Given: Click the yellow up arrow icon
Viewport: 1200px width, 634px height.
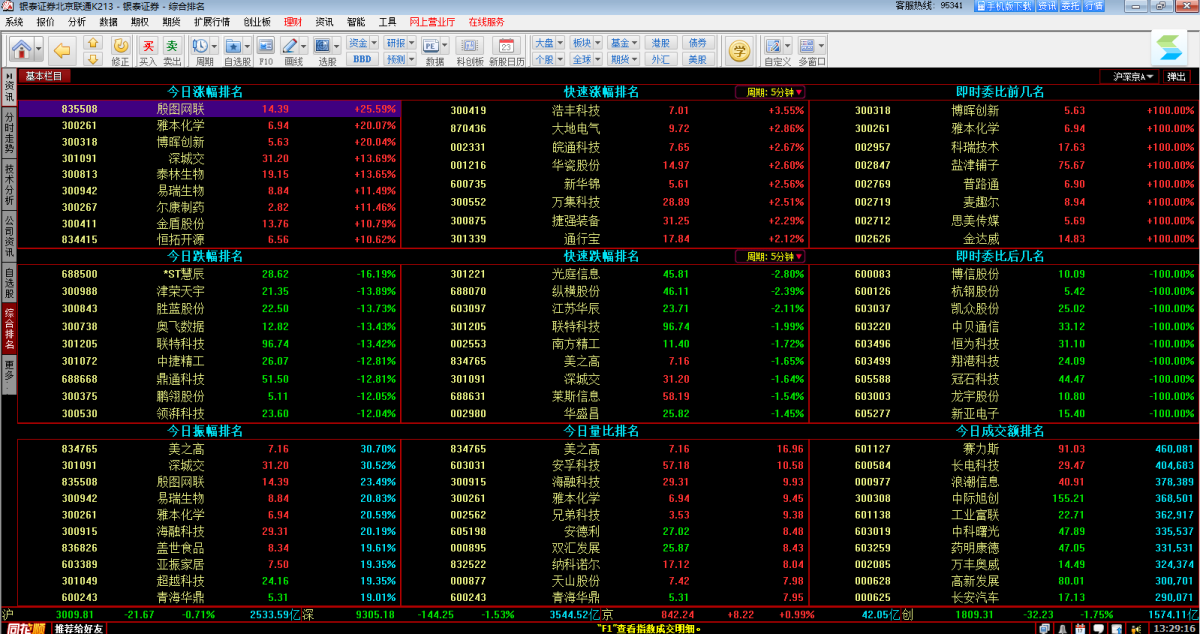Looking at the screenshot, I should [93, 43].
